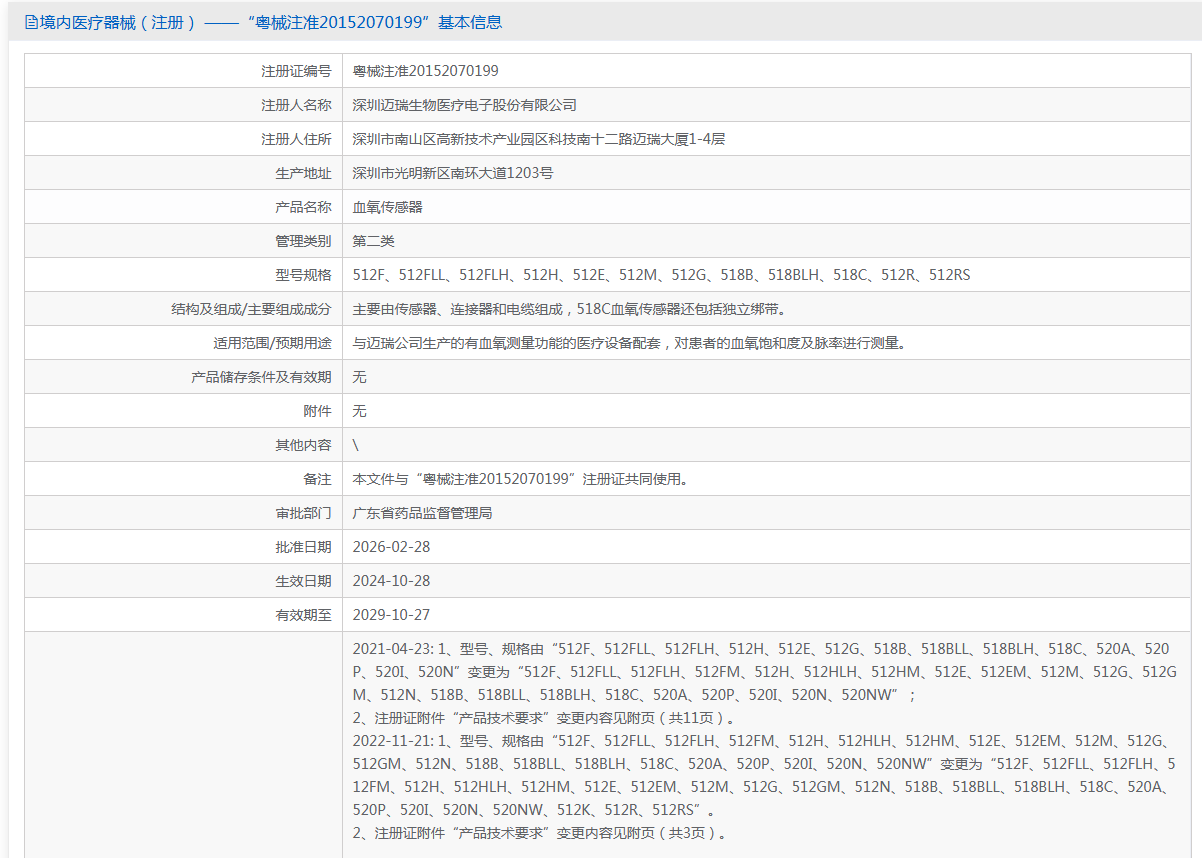This screenshot has width=1202, height=858.
Task: Select the backslash value in the 其他内容 row
Action: [x=356, y=445]
